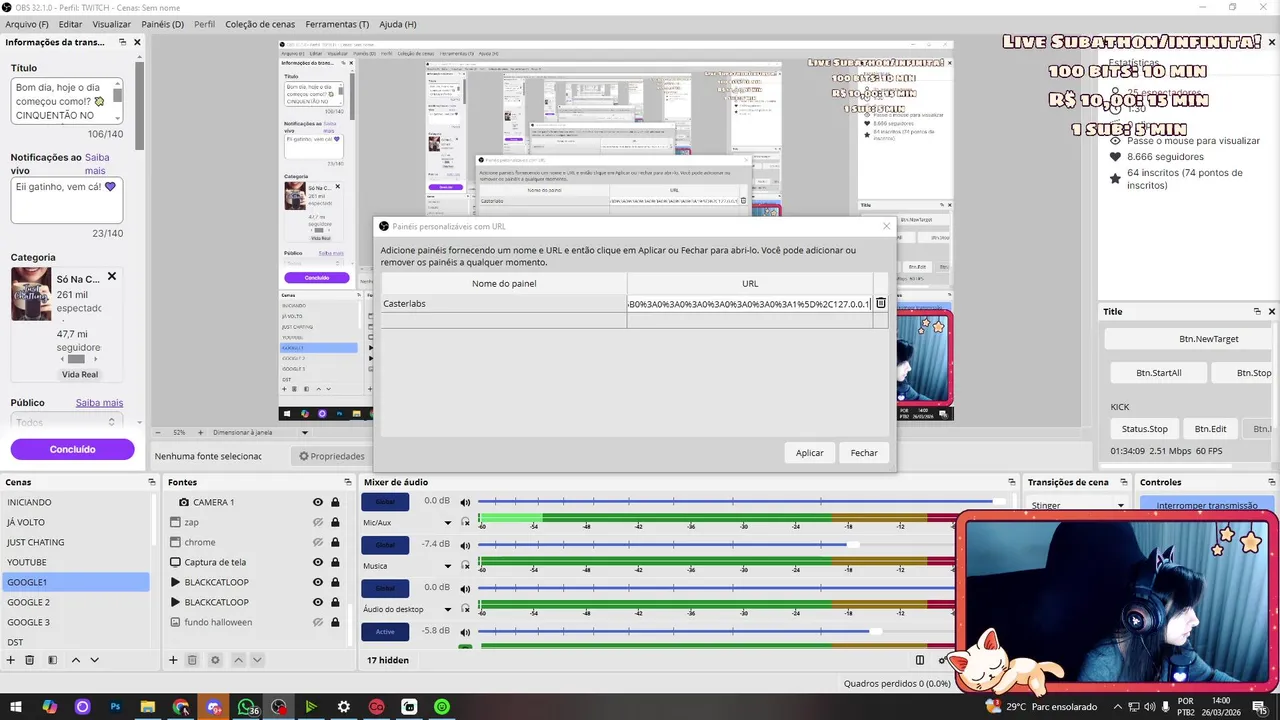
Task: Click the purple Concluído button
Action: [72, 449]
